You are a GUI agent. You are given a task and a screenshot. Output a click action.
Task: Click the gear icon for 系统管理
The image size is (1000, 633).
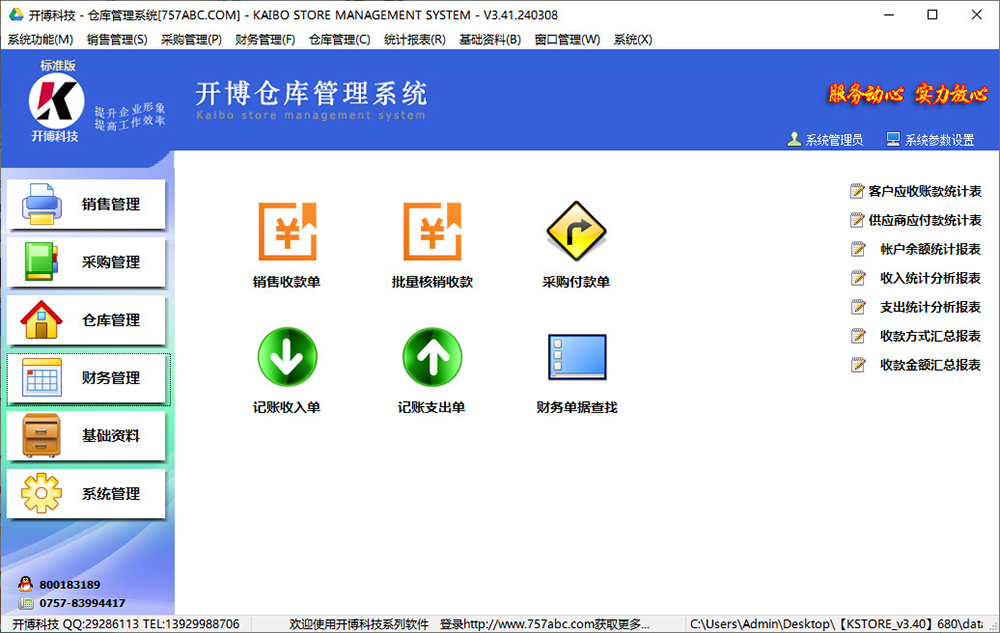tap(41, 493)
